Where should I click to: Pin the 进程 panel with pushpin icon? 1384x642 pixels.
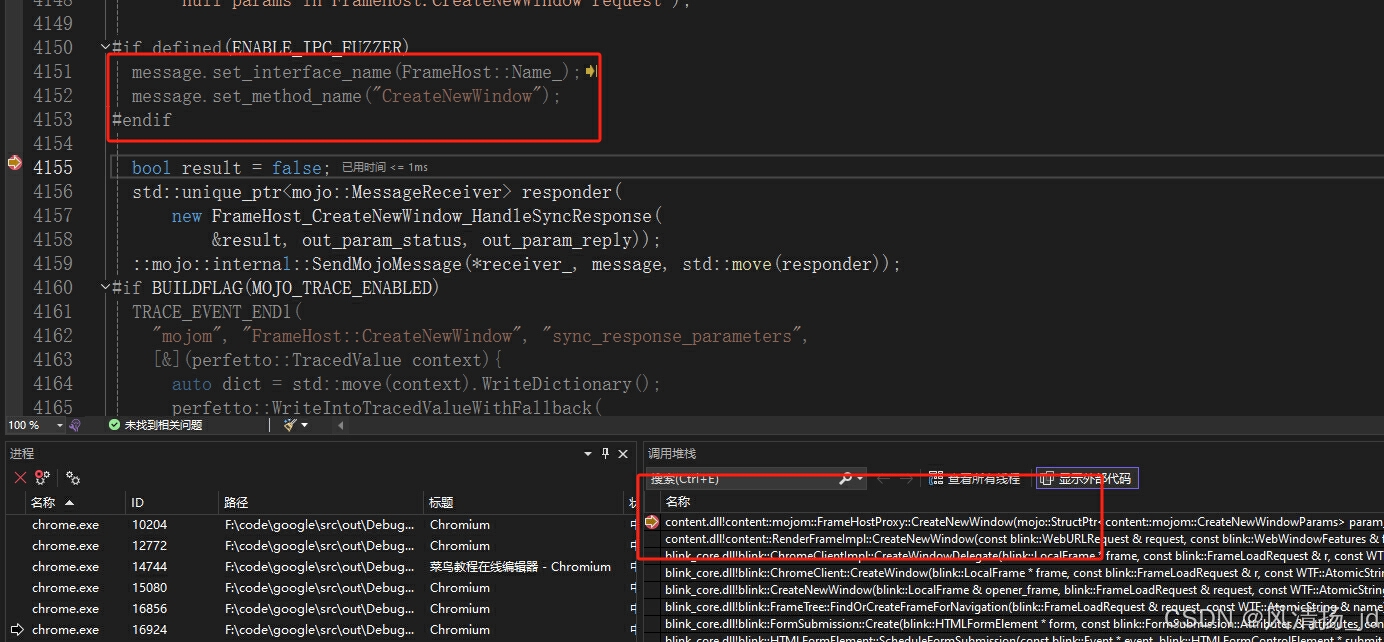[606, 454]
